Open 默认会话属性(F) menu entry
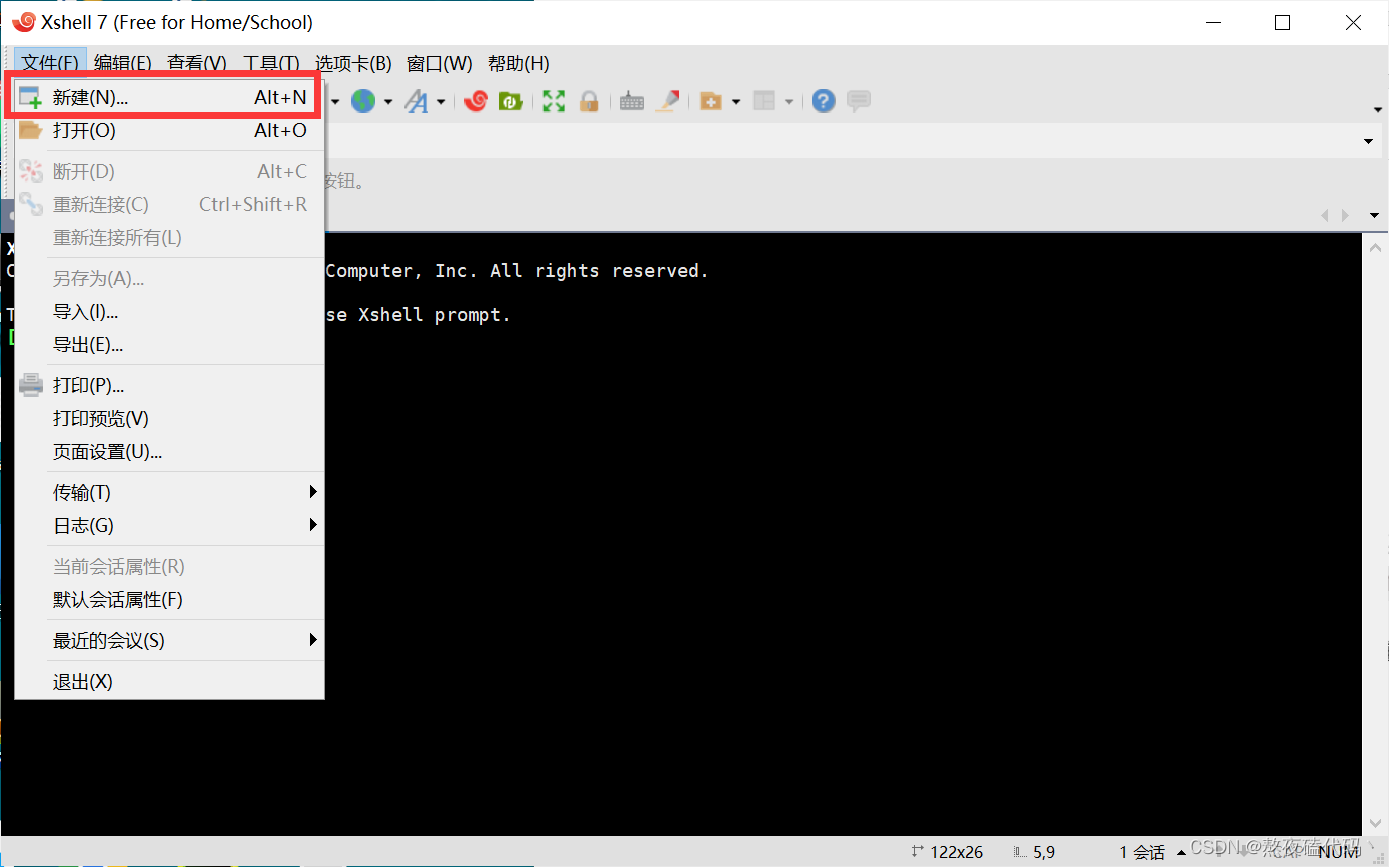 coord(169,600)
